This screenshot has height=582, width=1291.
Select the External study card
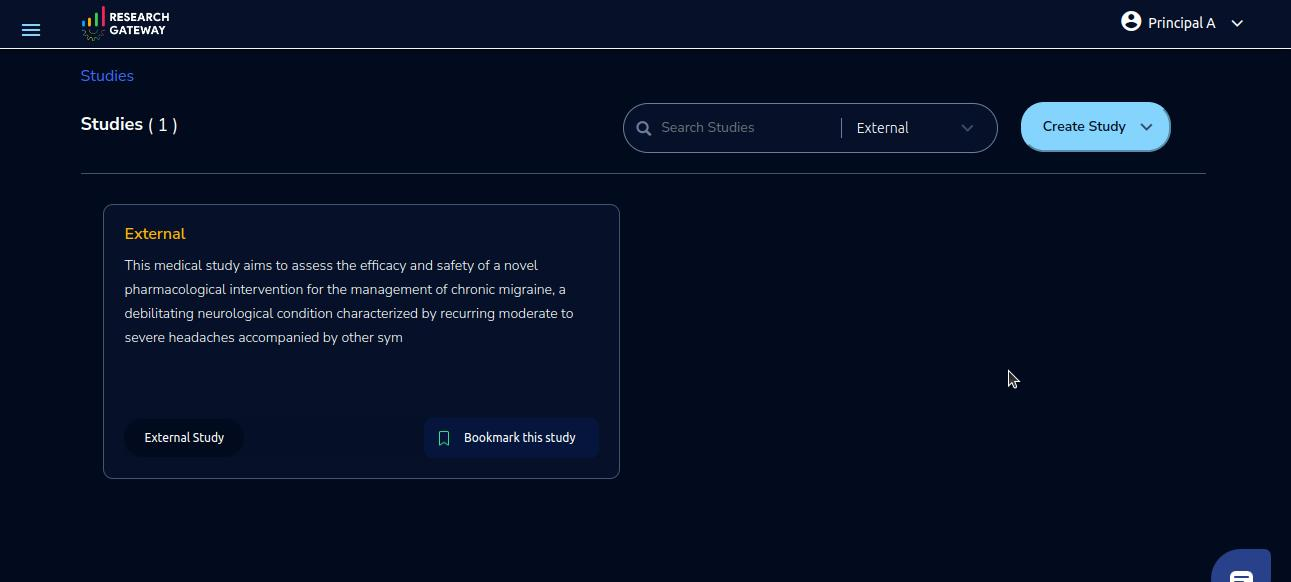[361, 341]
